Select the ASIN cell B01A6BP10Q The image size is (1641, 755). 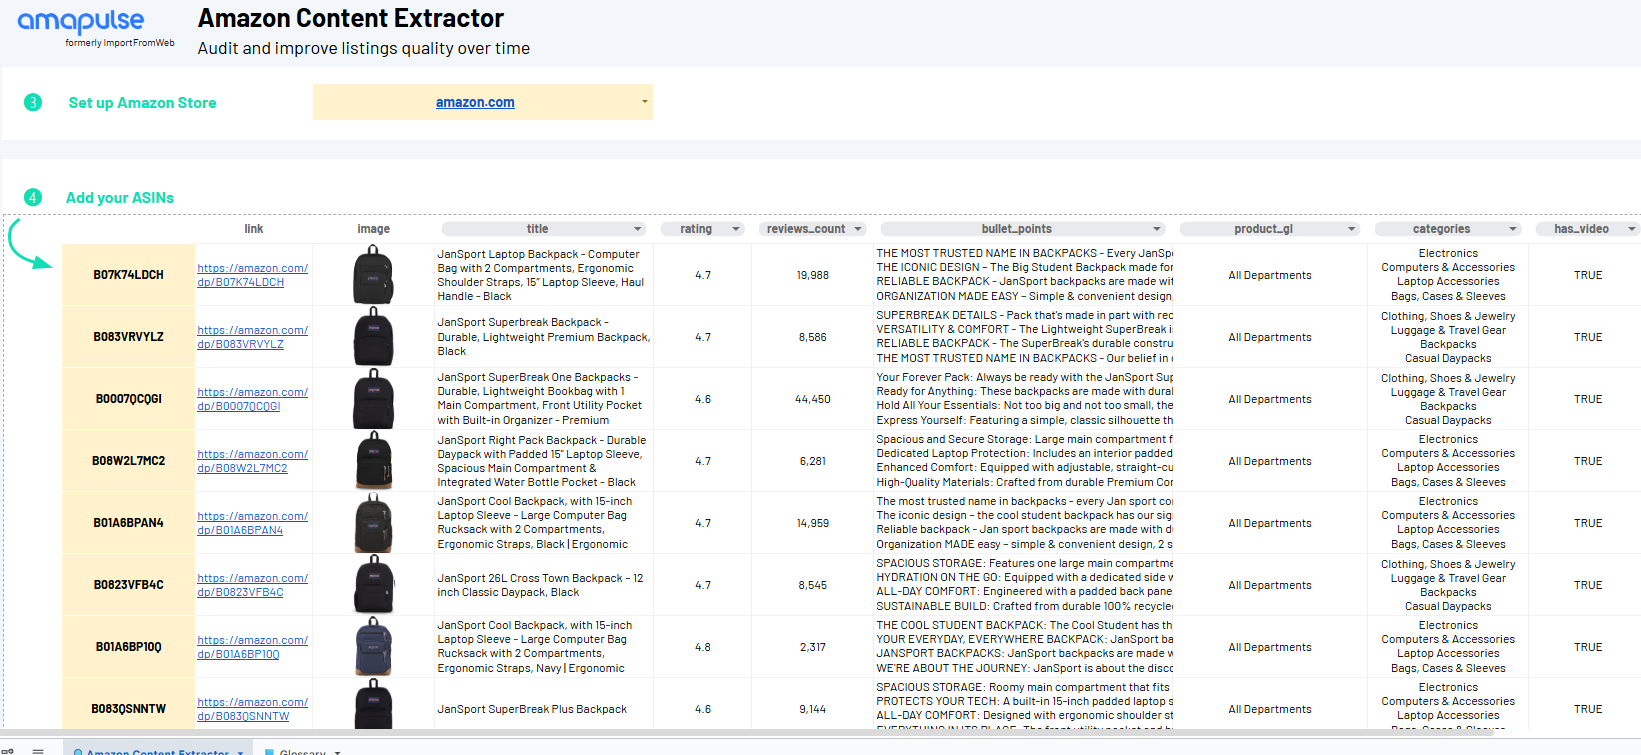point(129,647)
